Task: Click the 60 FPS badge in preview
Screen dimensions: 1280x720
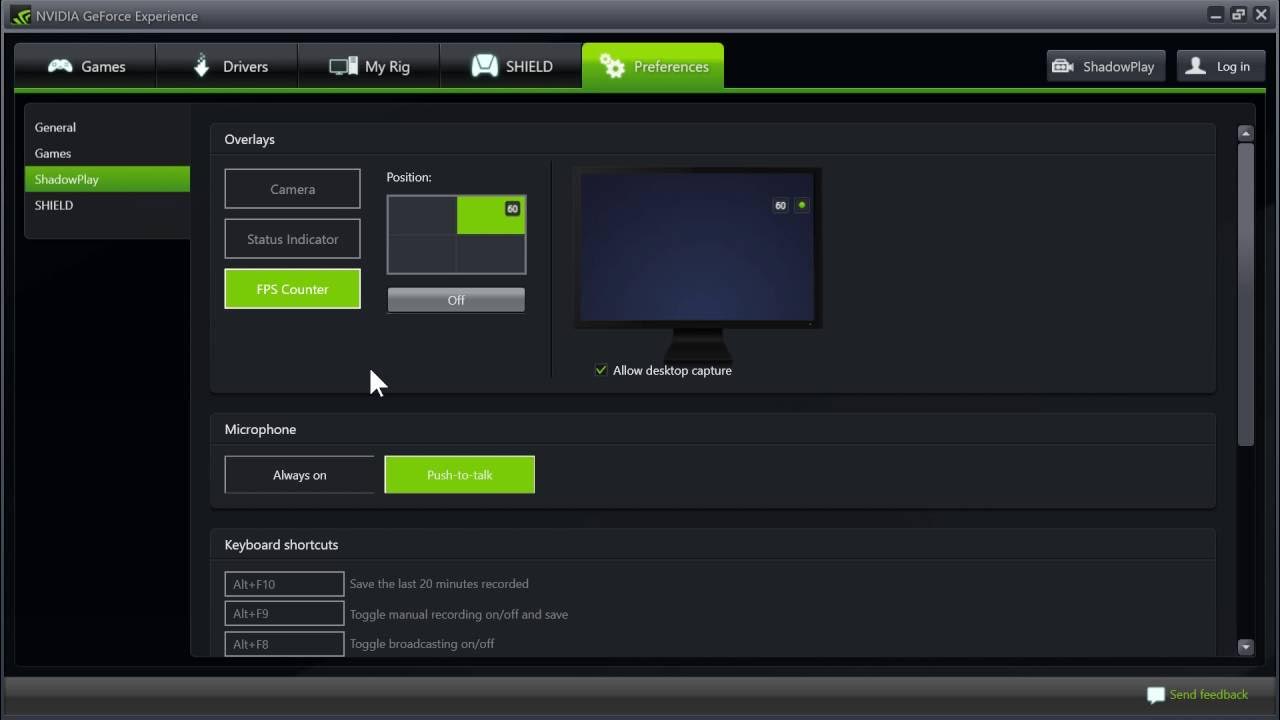Action: coord(781,206)
